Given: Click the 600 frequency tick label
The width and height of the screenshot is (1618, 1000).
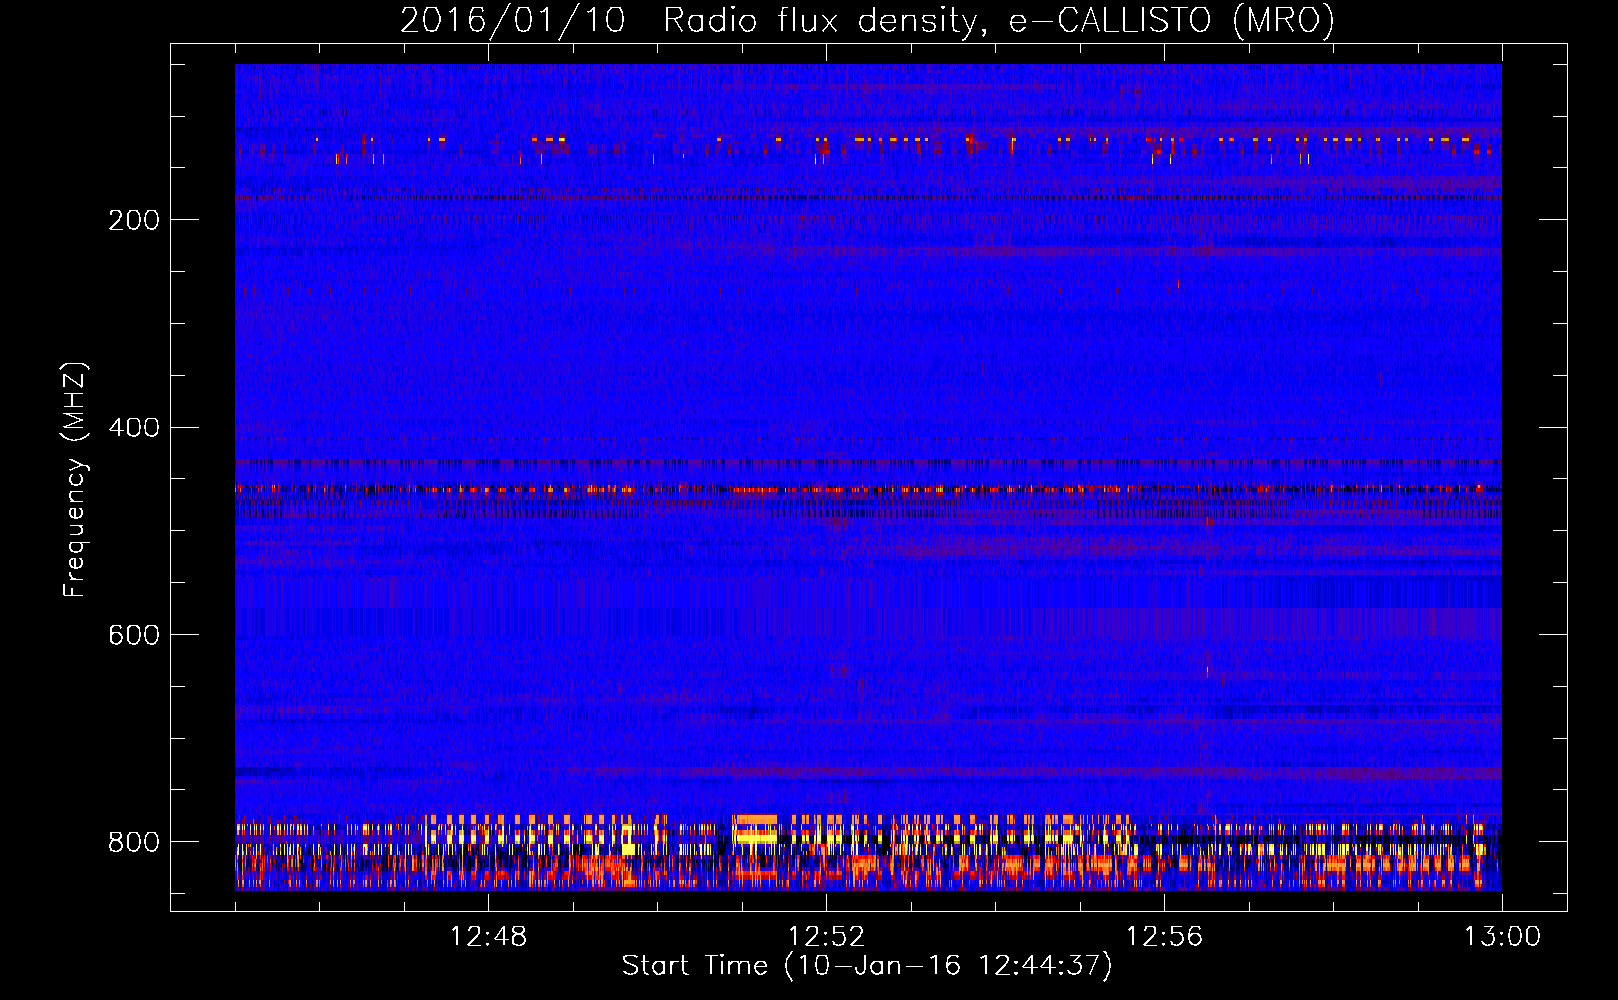Looking at the screenshot, I should 134,635.
